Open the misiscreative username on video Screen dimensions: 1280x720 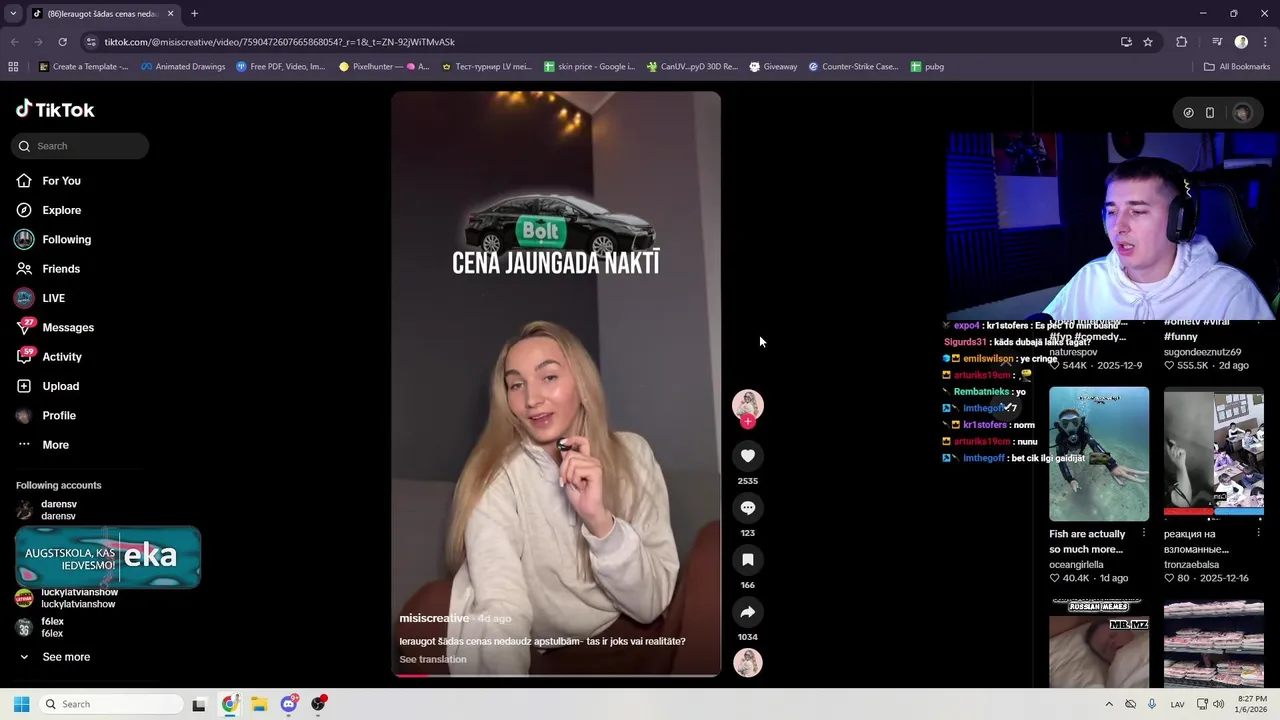point(434,618)
